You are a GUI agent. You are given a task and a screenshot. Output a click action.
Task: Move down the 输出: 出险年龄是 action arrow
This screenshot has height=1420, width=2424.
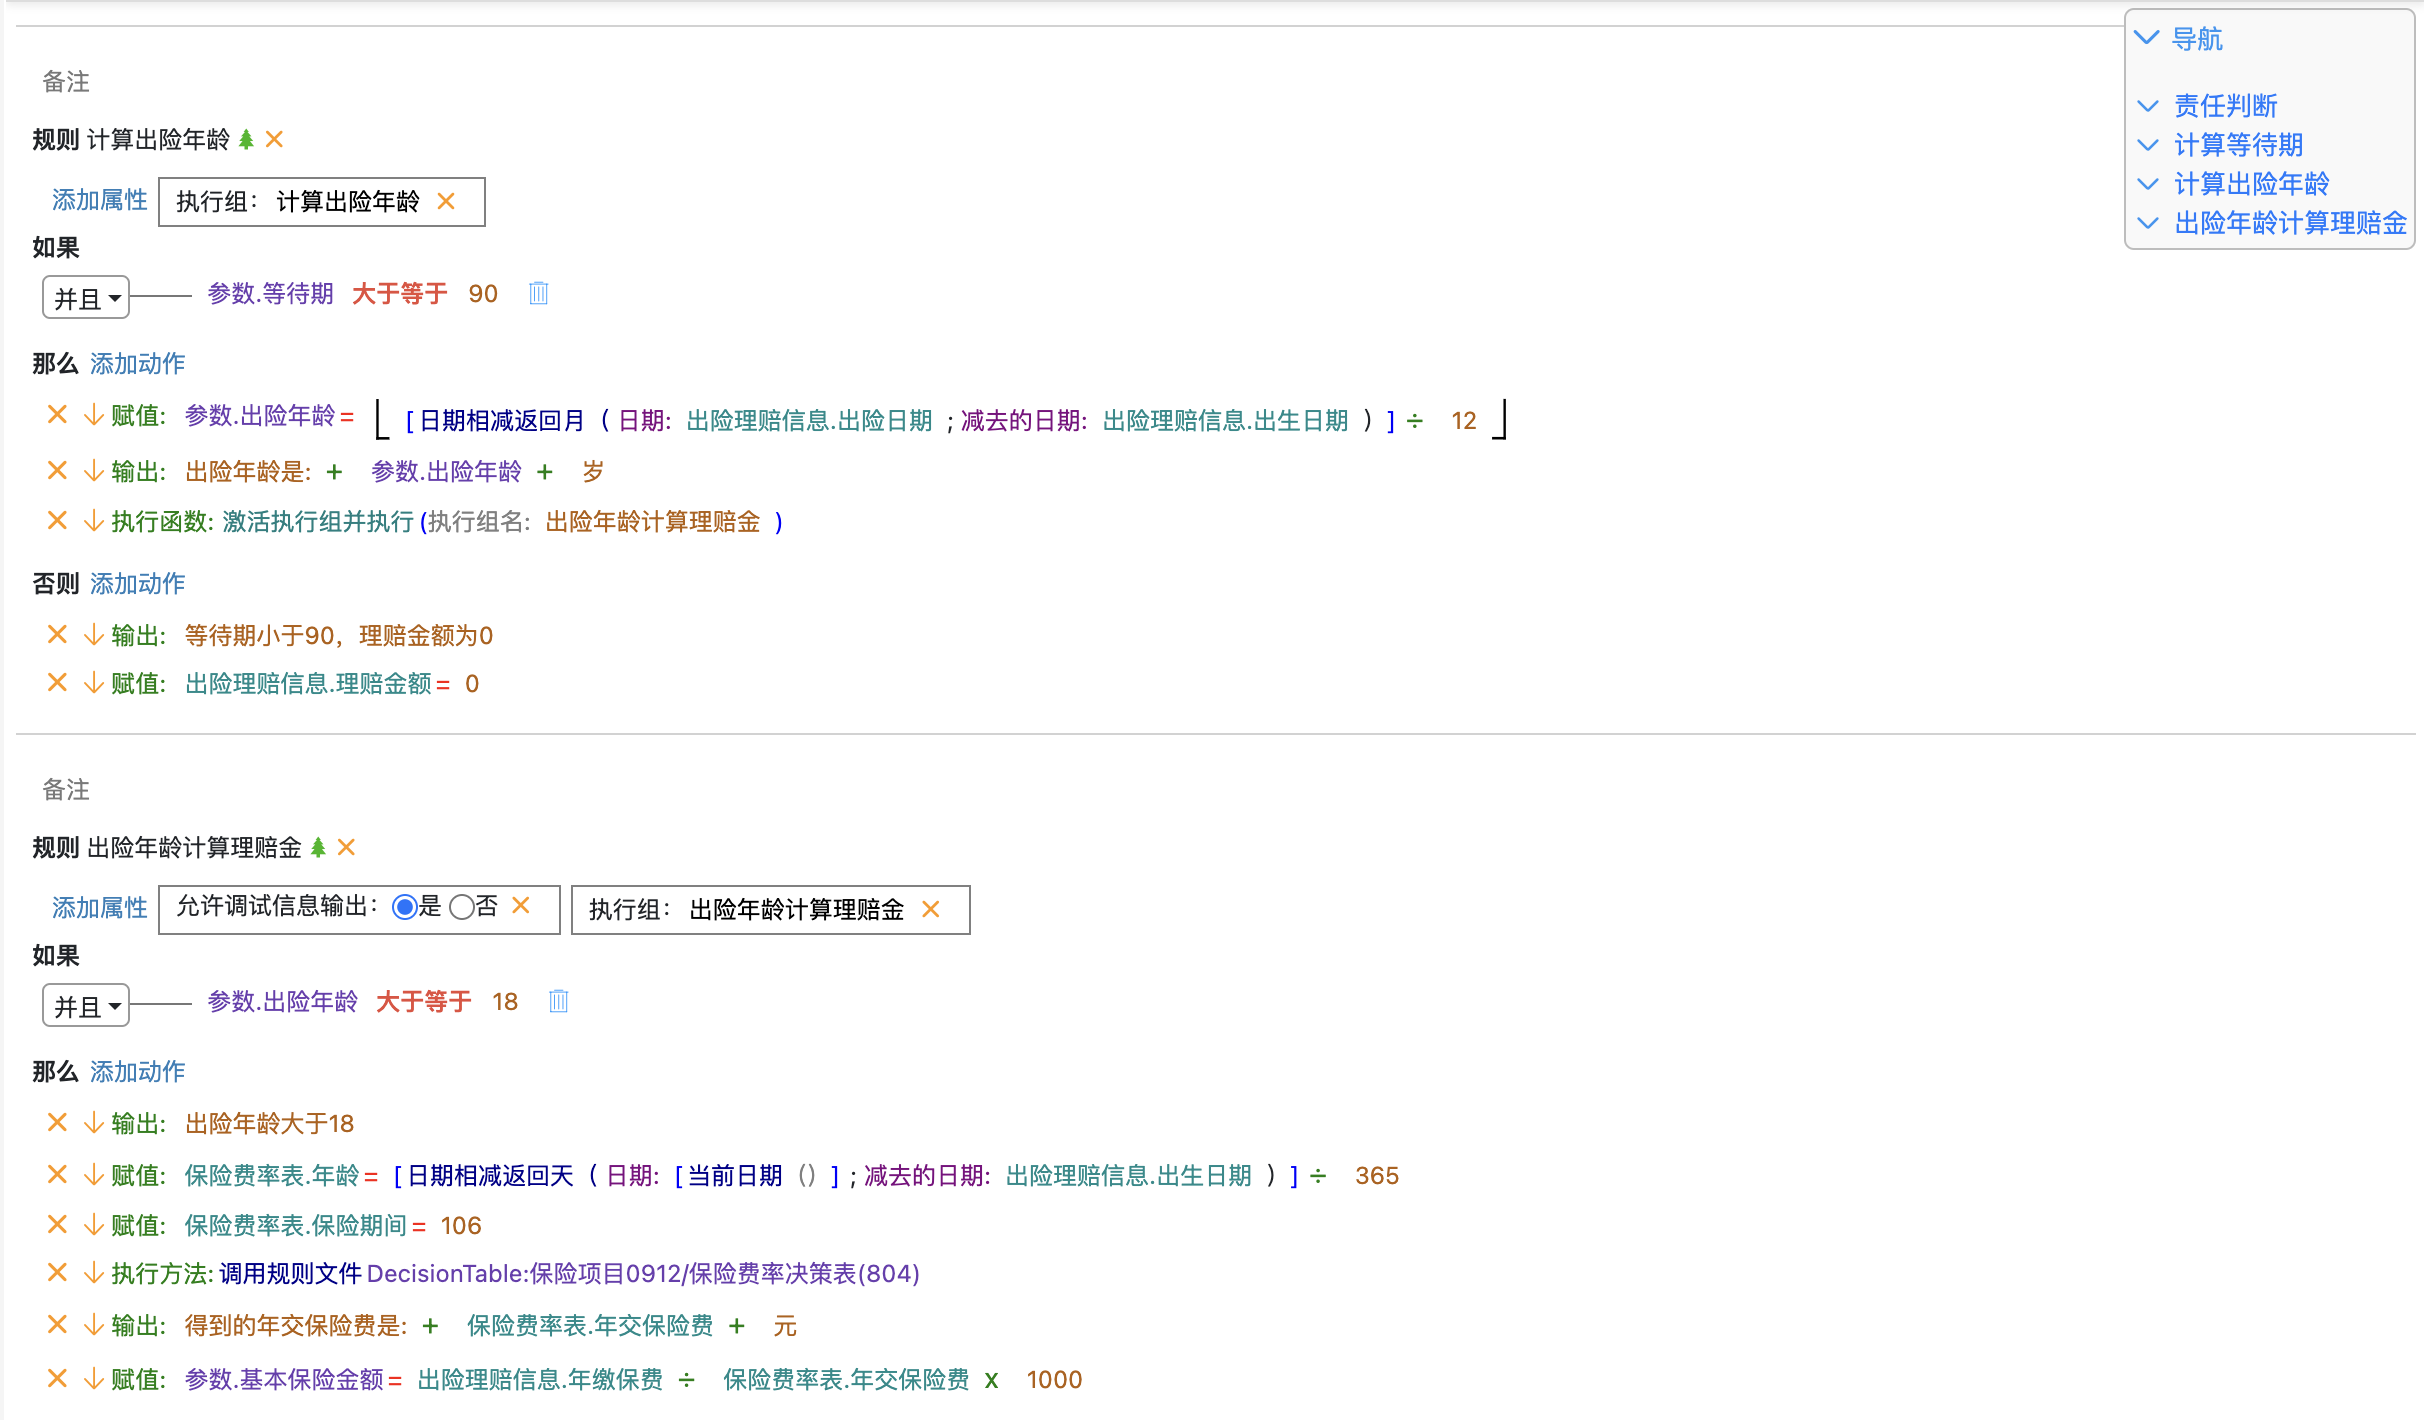click(x=93, y=472)
